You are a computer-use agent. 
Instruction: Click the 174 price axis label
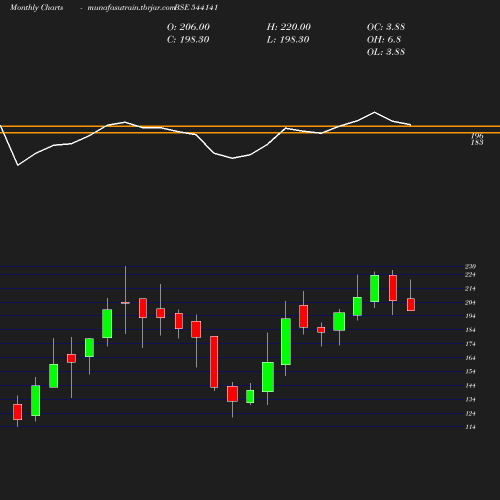470,344
